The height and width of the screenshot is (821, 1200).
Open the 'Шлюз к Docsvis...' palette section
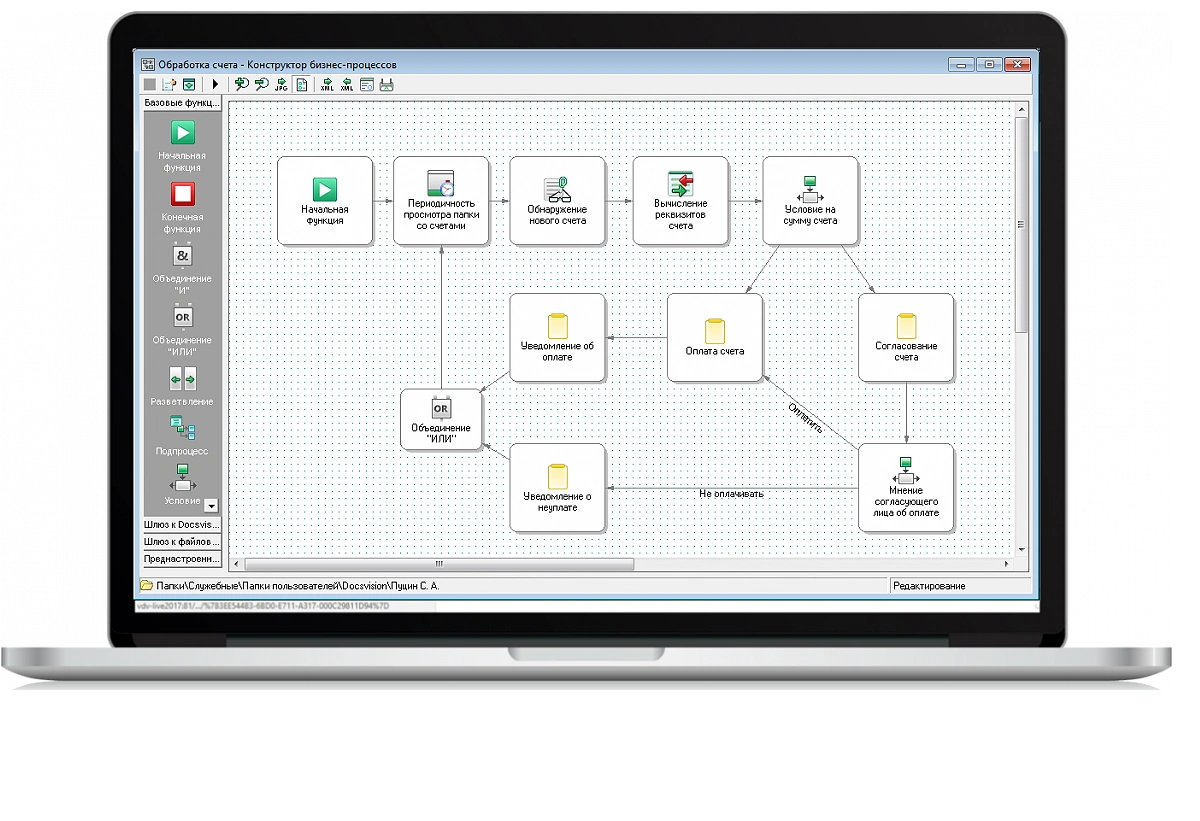(x=182, y=524)
